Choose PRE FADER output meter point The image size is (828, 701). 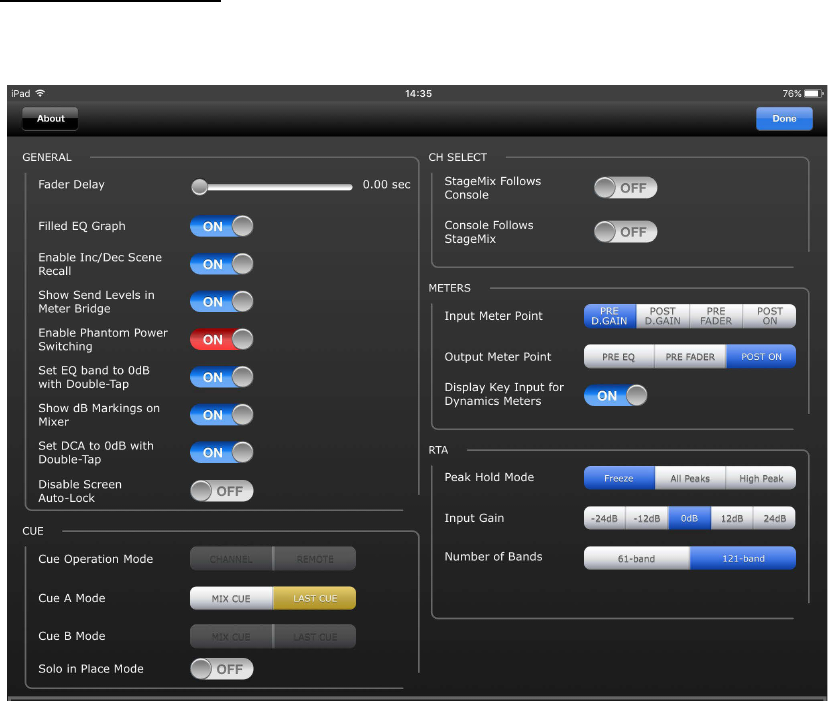690,357
